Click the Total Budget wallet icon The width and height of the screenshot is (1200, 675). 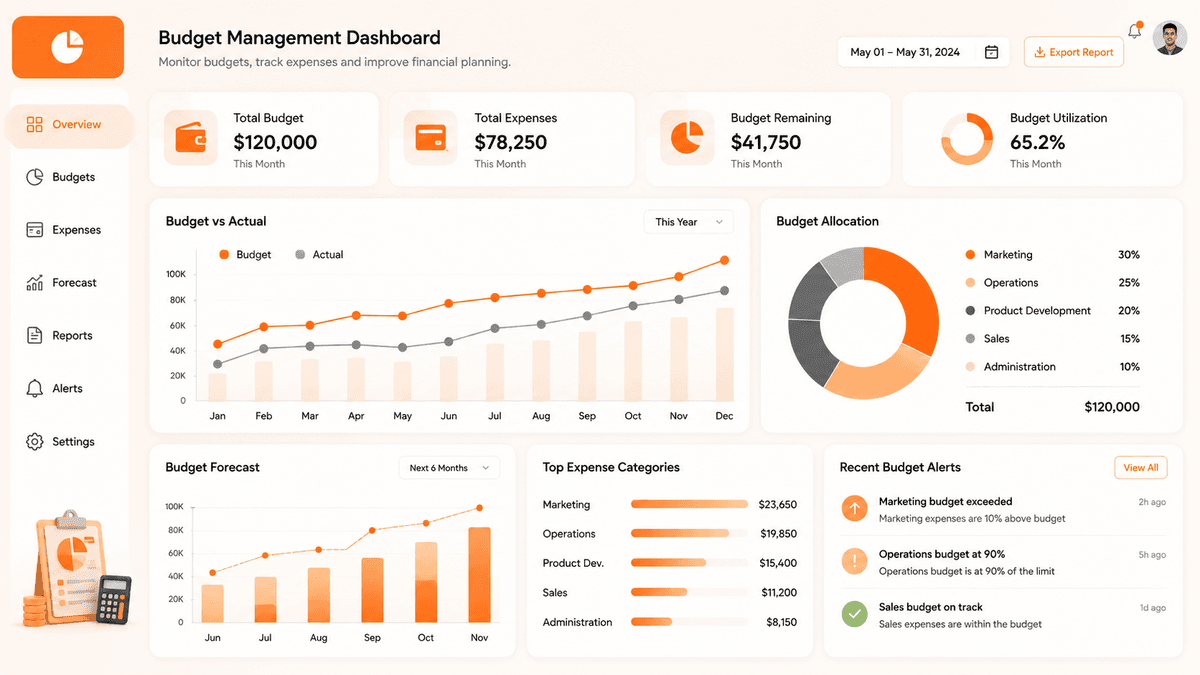click(x=191, y=137)
